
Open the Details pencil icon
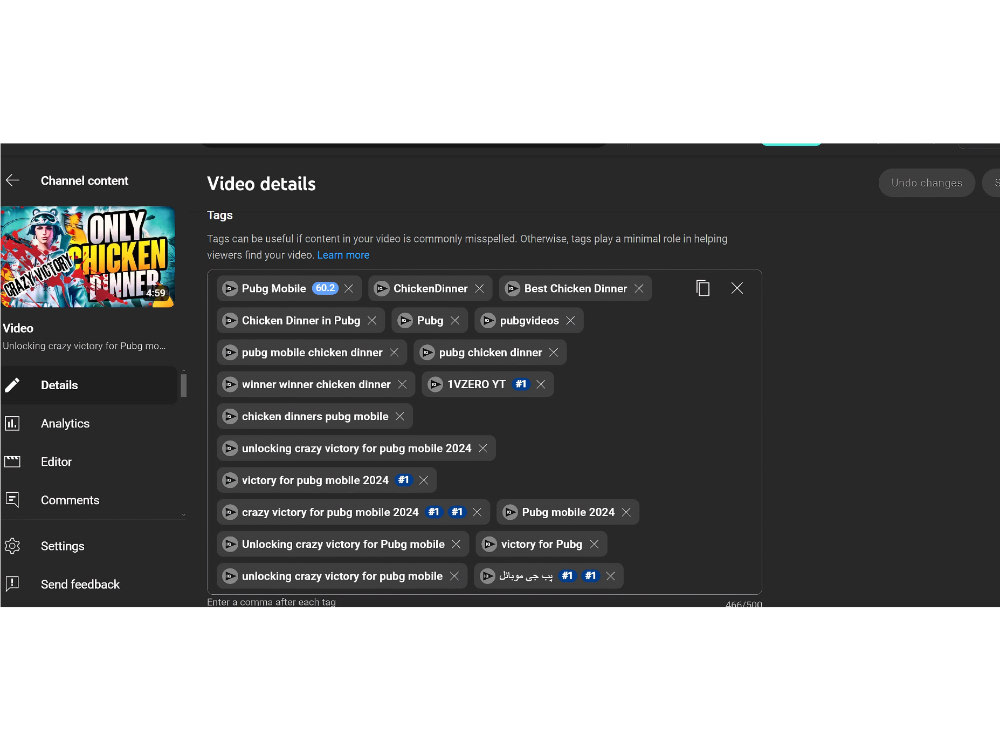coord(12,385)
